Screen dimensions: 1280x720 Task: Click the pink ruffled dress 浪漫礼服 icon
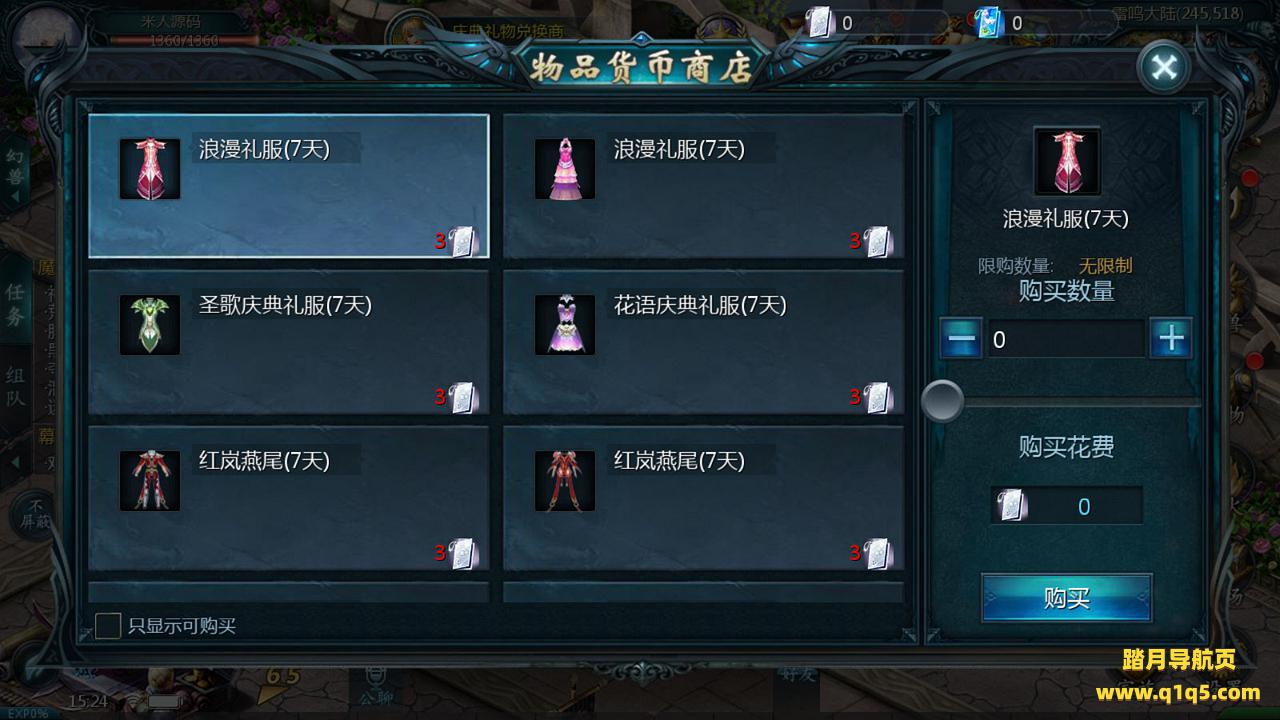click(565, 169)
